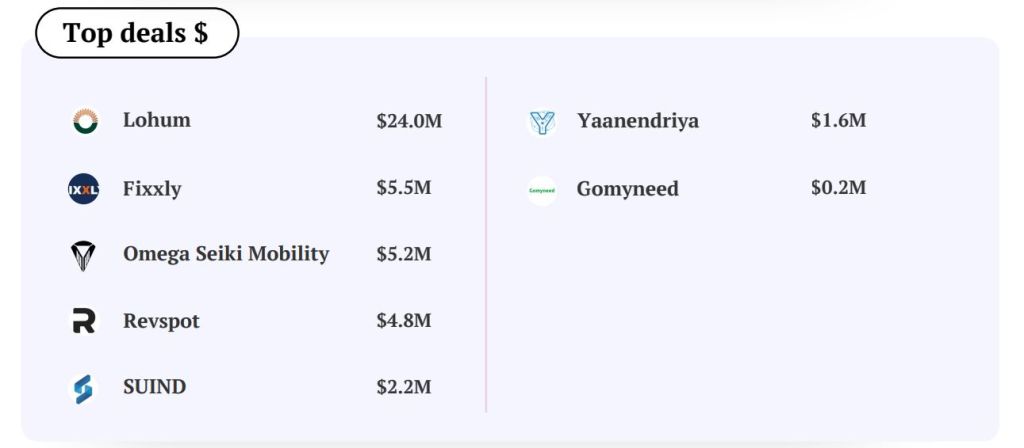This screenshot has height=448, width=1024.
Task: Click the Top deals $ heading pill
Action: pos(137,33)
